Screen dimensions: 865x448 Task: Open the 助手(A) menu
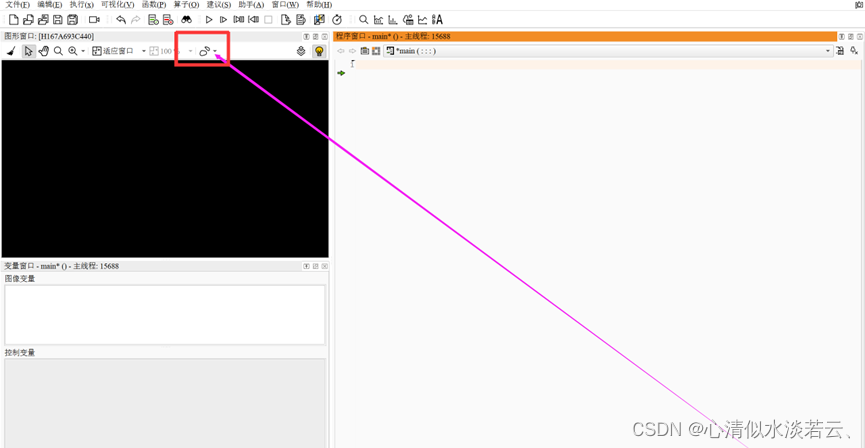251,4
